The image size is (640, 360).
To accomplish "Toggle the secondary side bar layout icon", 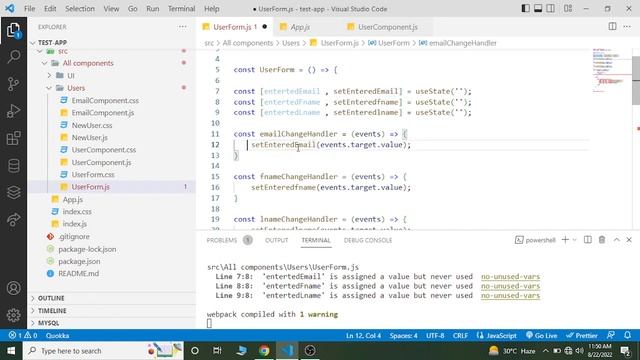I will pyautogui.click(x=550, y=9).
